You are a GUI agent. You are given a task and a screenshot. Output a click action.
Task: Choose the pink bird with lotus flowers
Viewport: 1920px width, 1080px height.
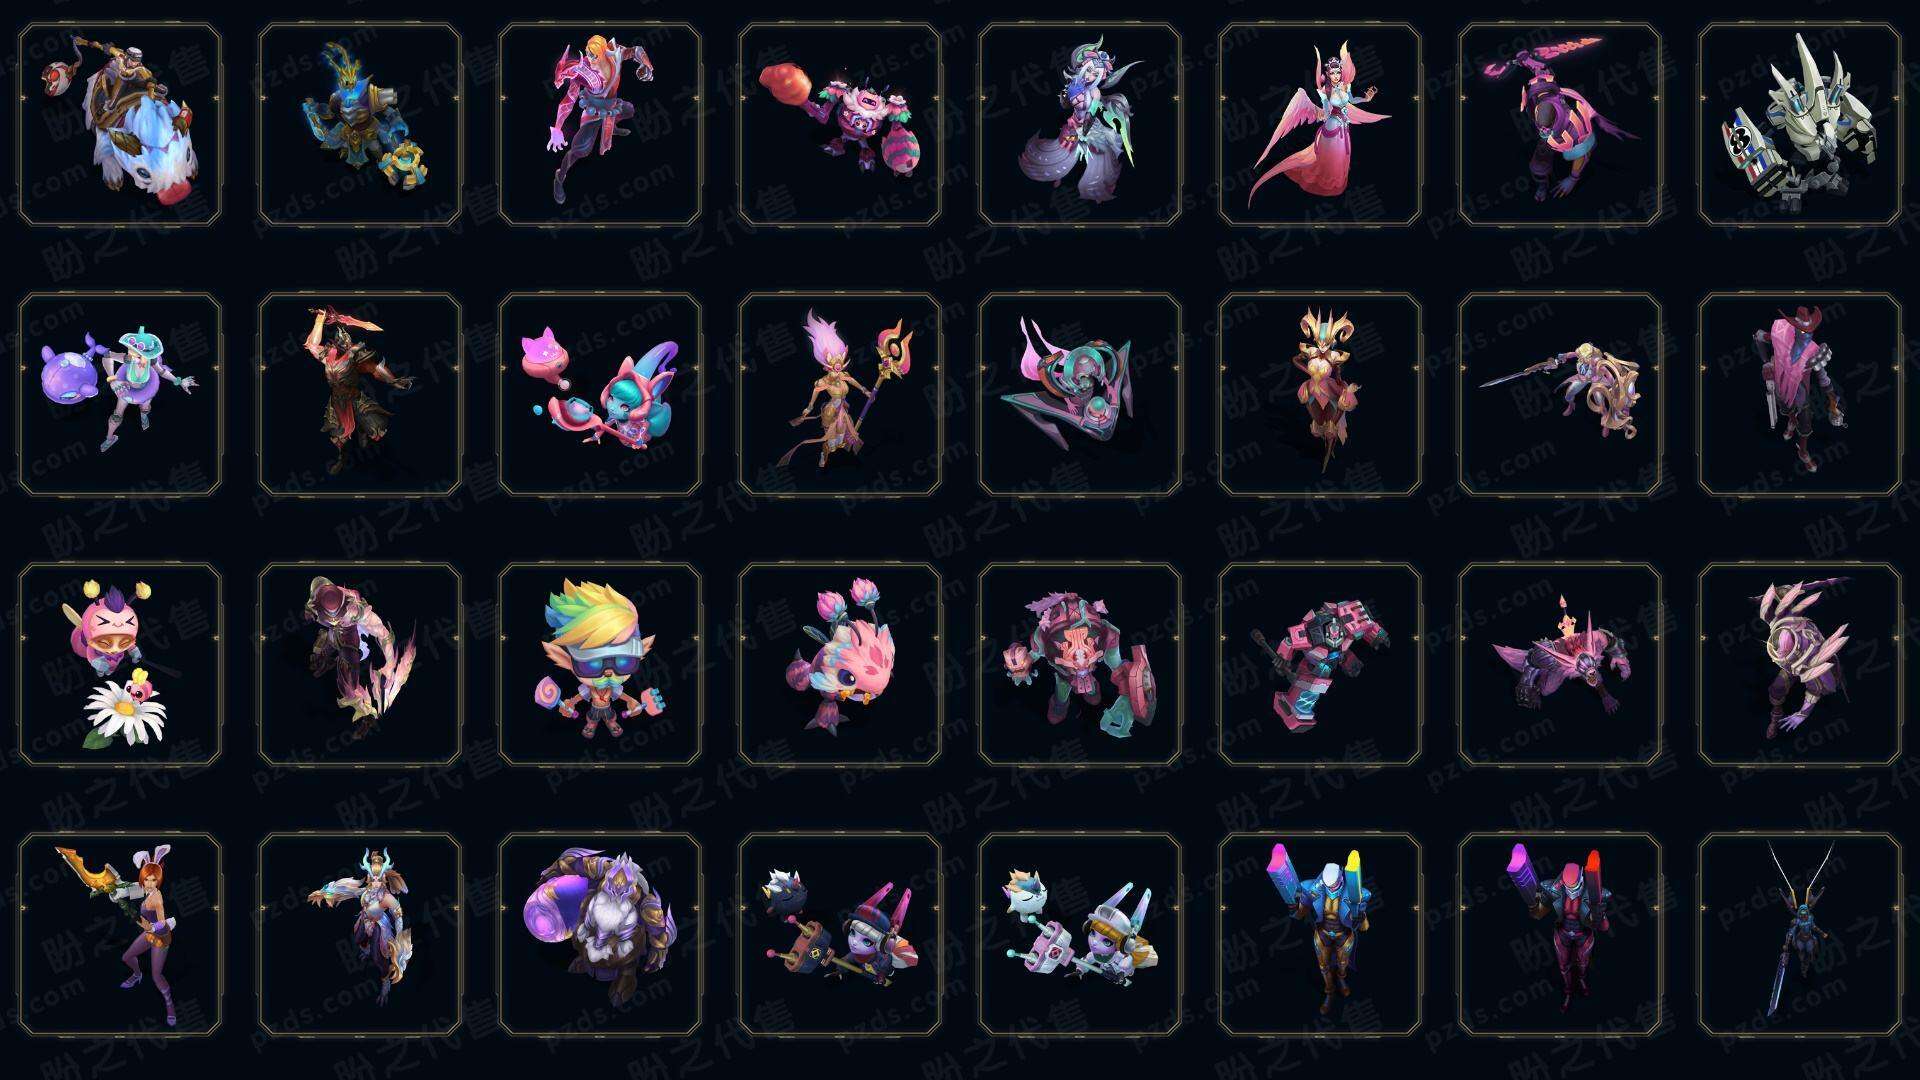click(840, 664)
